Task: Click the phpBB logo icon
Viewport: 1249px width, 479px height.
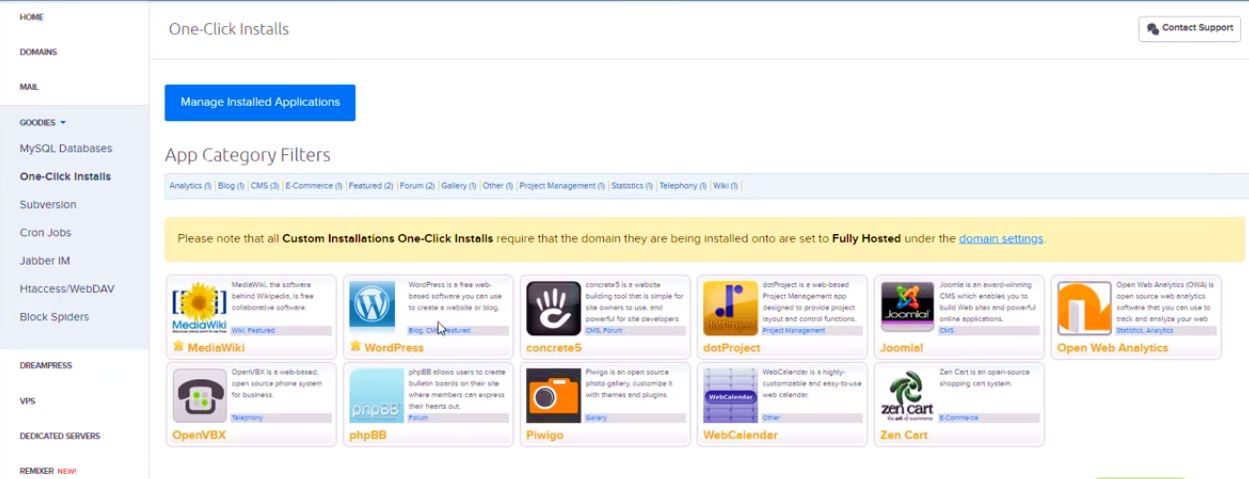Action: (x=376, y=396)
